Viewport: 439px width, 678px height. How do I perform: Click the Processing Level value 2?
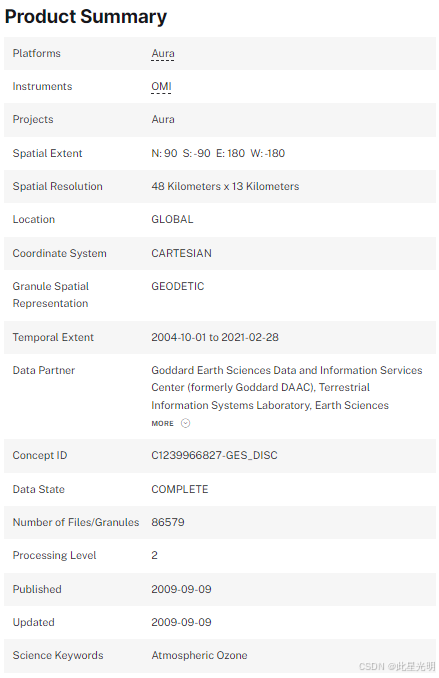tap(154, 555)
